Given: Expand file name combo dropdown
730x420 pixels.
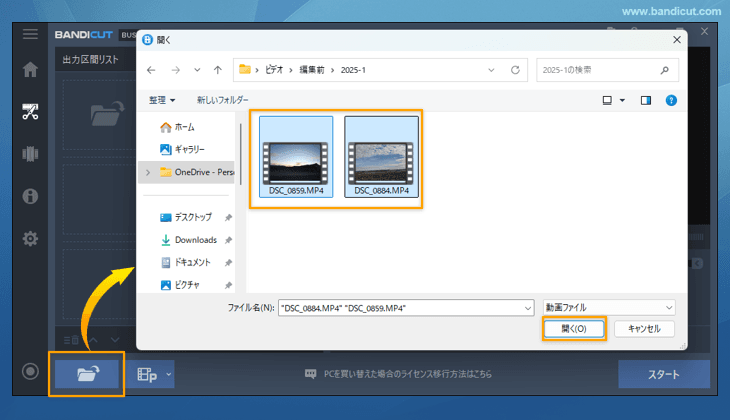Looking at the screenshot, I should coord(528,308).
